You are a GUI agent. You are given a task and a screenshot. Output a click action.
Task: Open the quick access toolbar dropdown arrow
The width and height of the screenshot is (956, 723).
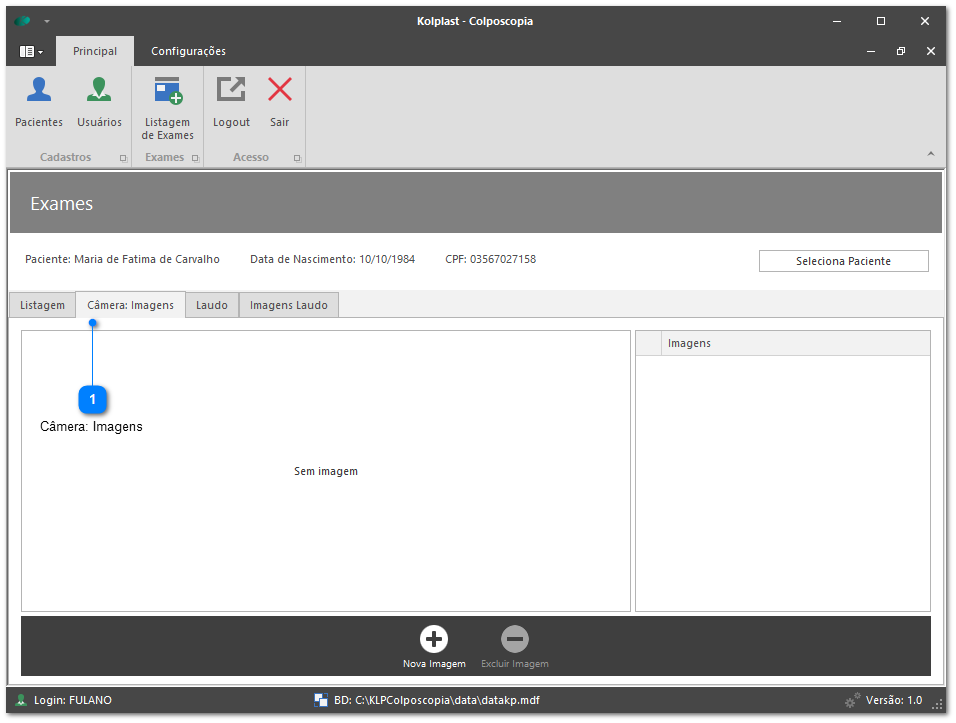[x=47, y=21]
